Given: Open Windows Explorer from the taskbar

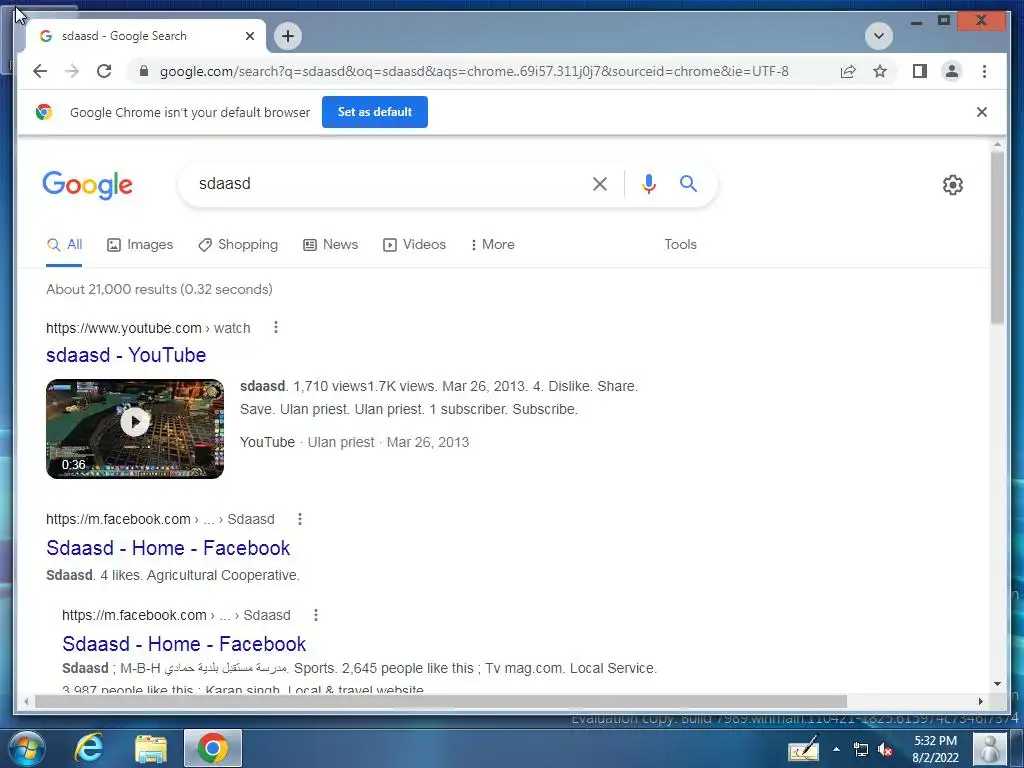Looking at the screenshot, I should 151,749.
